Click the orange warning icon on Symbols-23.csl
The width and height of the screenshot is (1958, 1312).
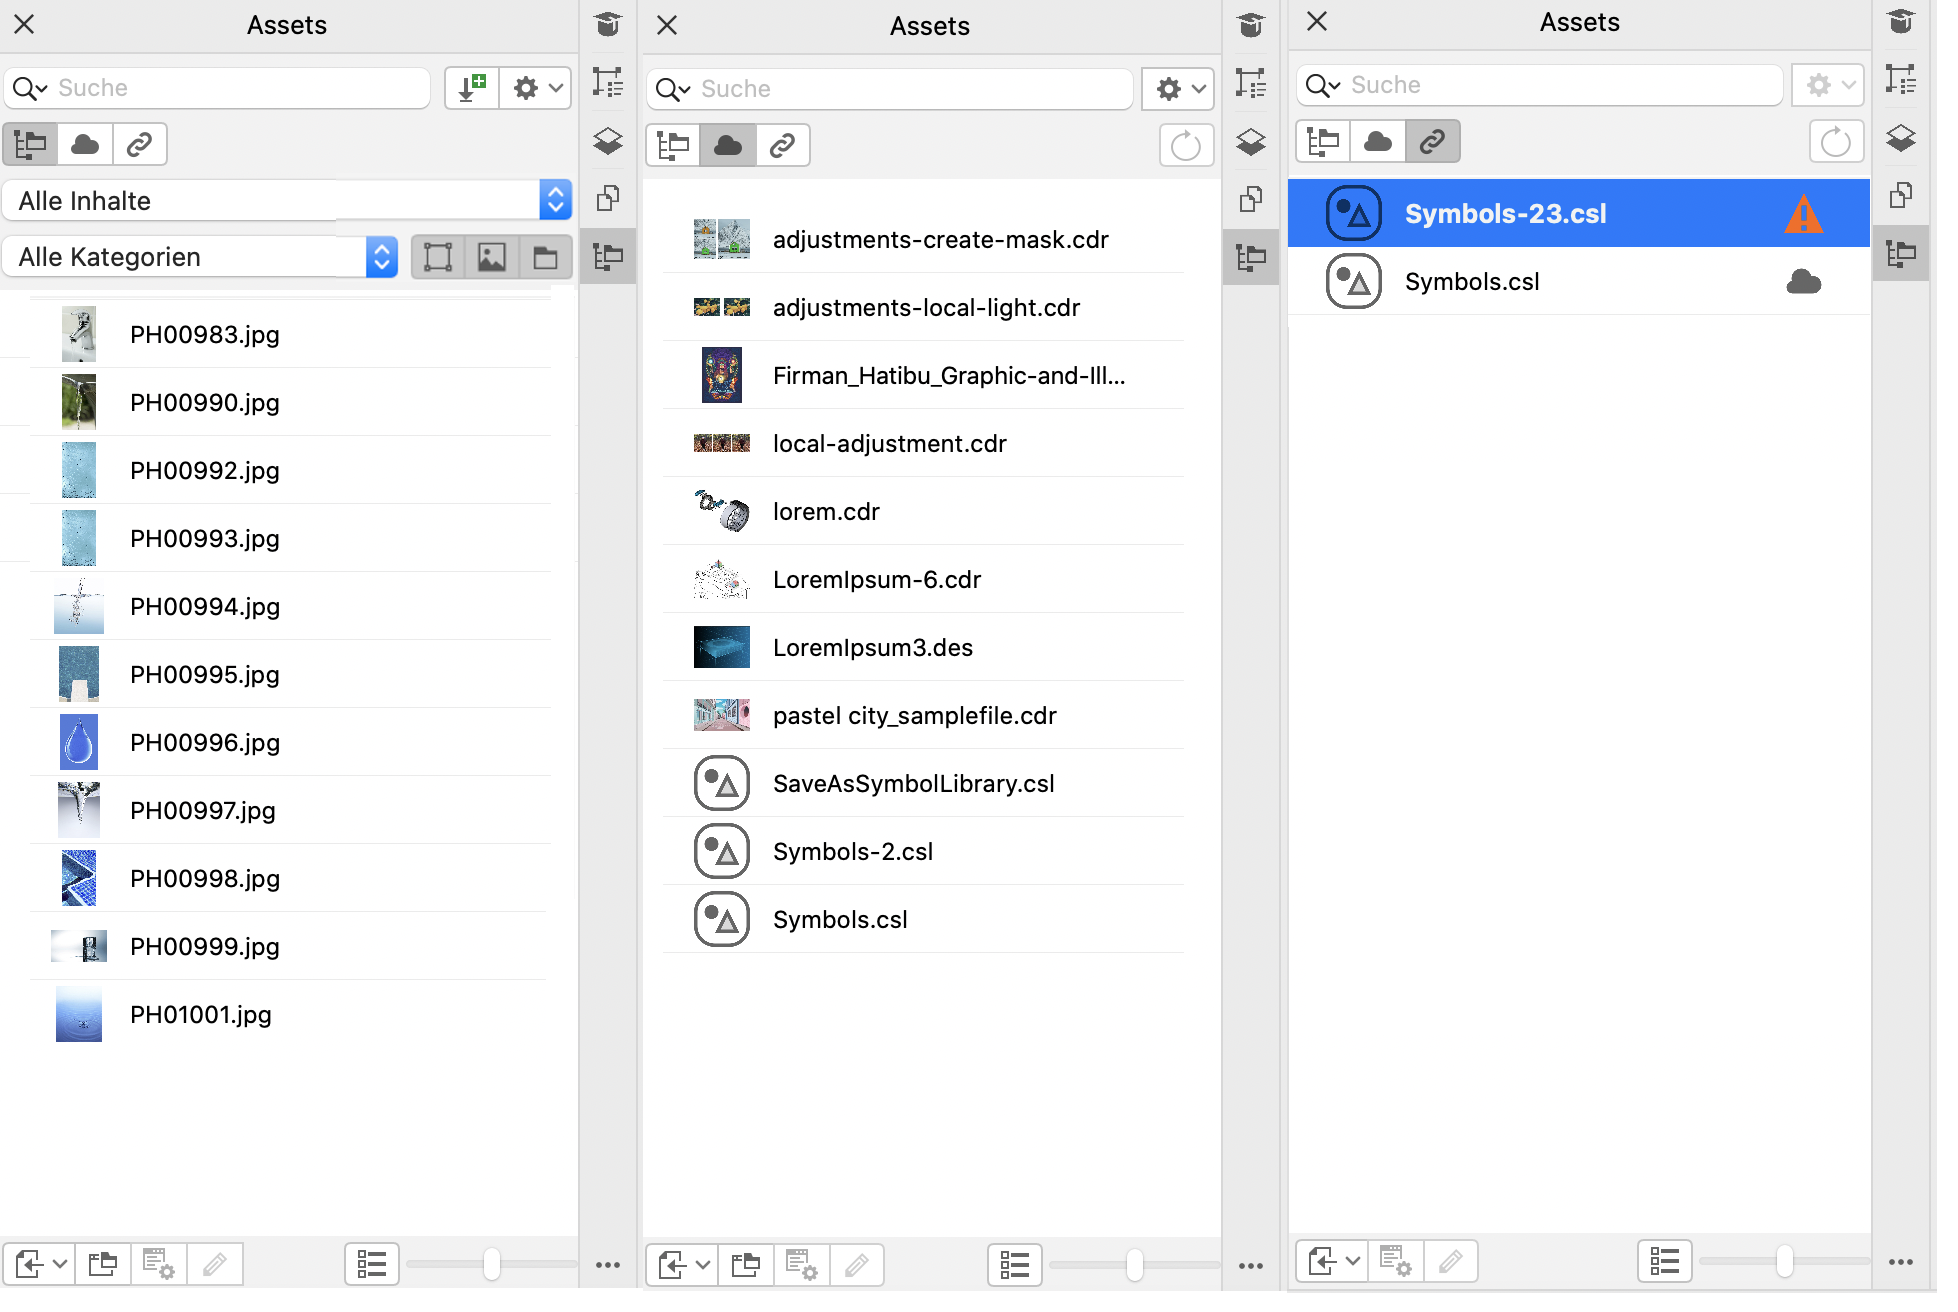coord(1803,214)
